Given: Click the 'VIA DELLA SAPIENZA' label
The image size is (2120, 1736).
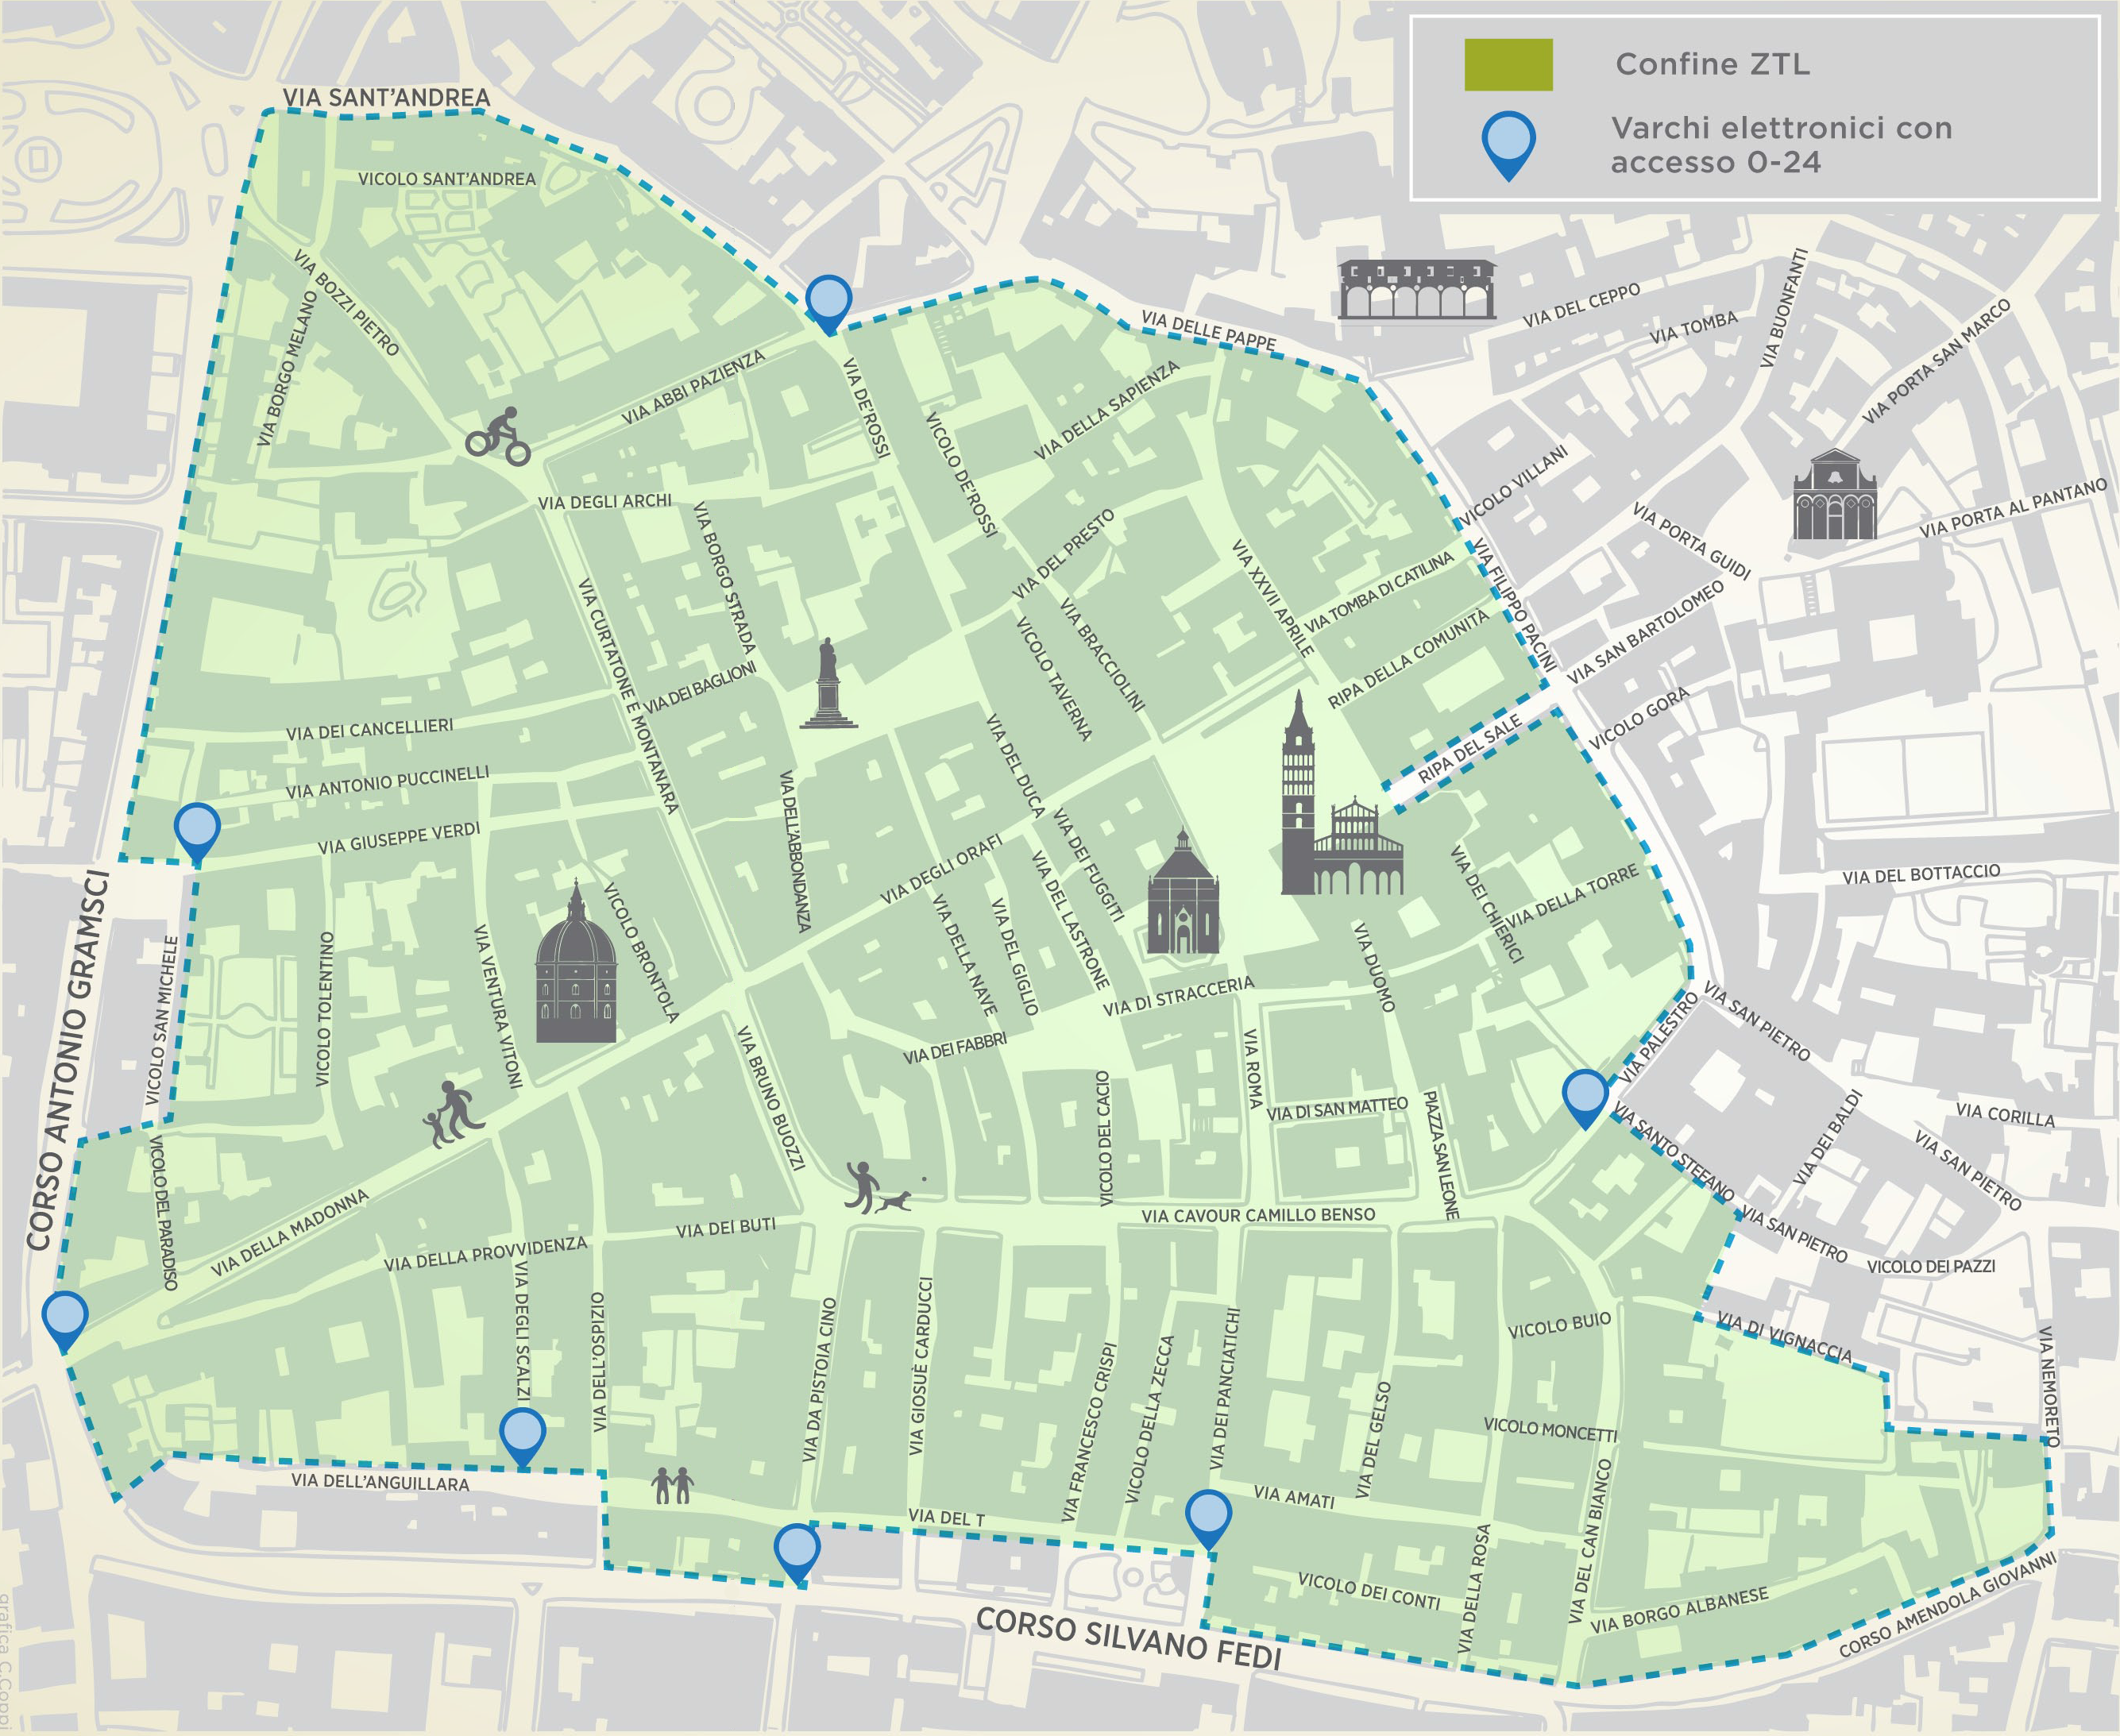Looking at the screenshot, I should pyautogui.click(x=1107, y=411).
